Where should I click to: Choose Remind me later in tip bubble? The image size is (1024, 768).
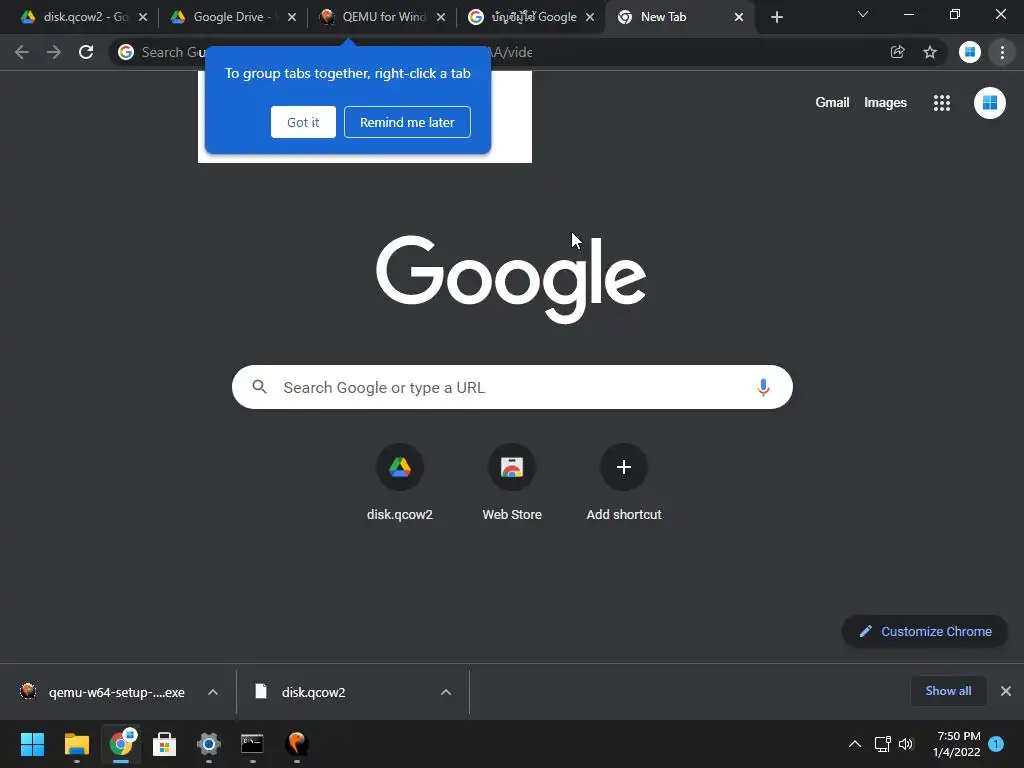(x=407, y=122)
